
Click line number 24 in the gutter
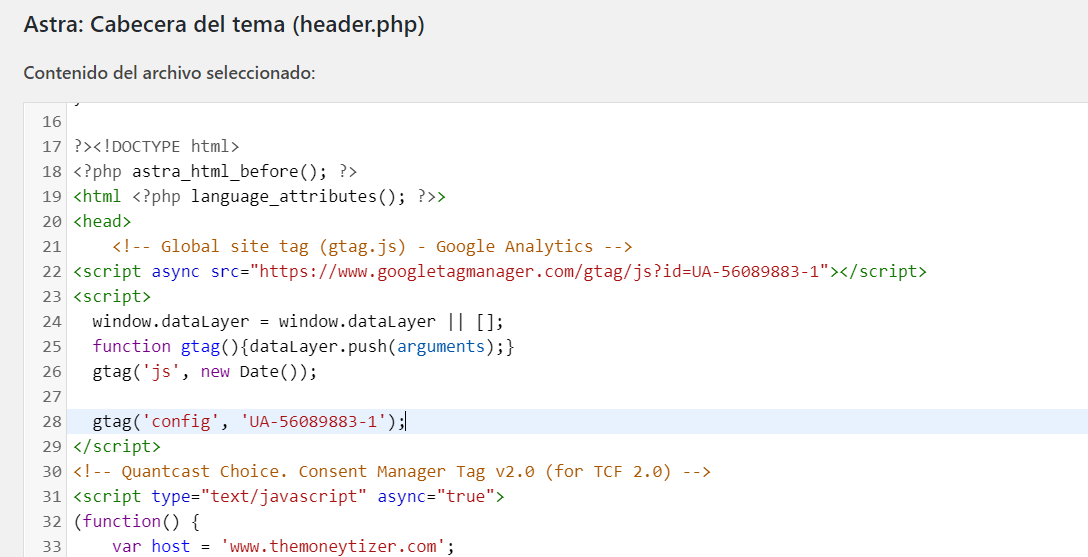click(x=52, y=321)
